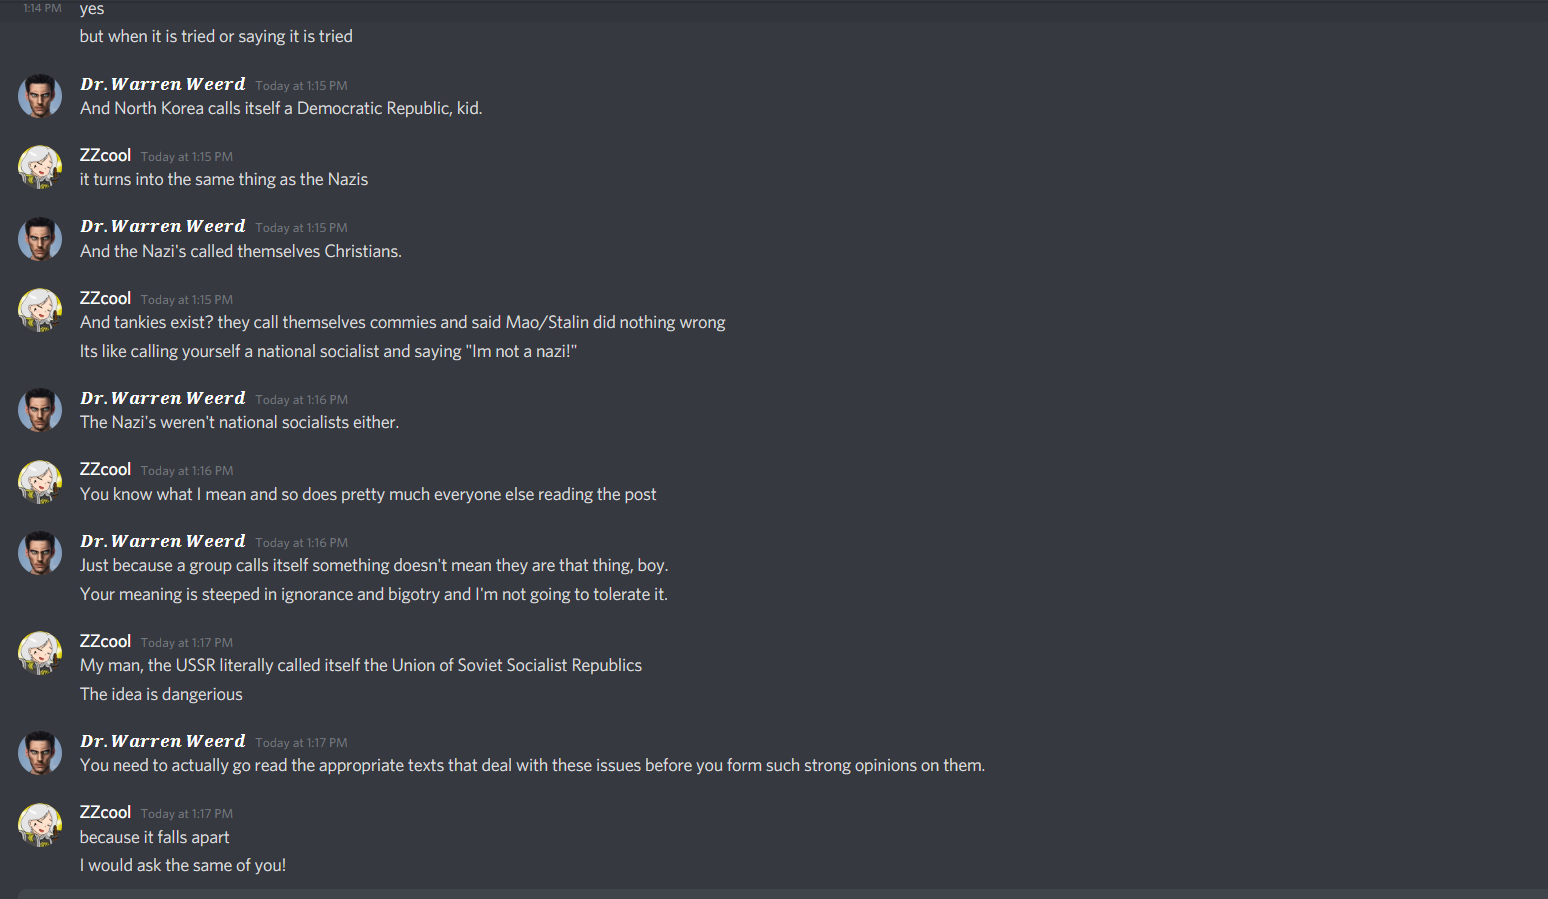Viewport: 1548px width, 899px height.
Task: Click ZZcool avatar next to USSR message
Action: pyautogui.click(x=40, y=653)
